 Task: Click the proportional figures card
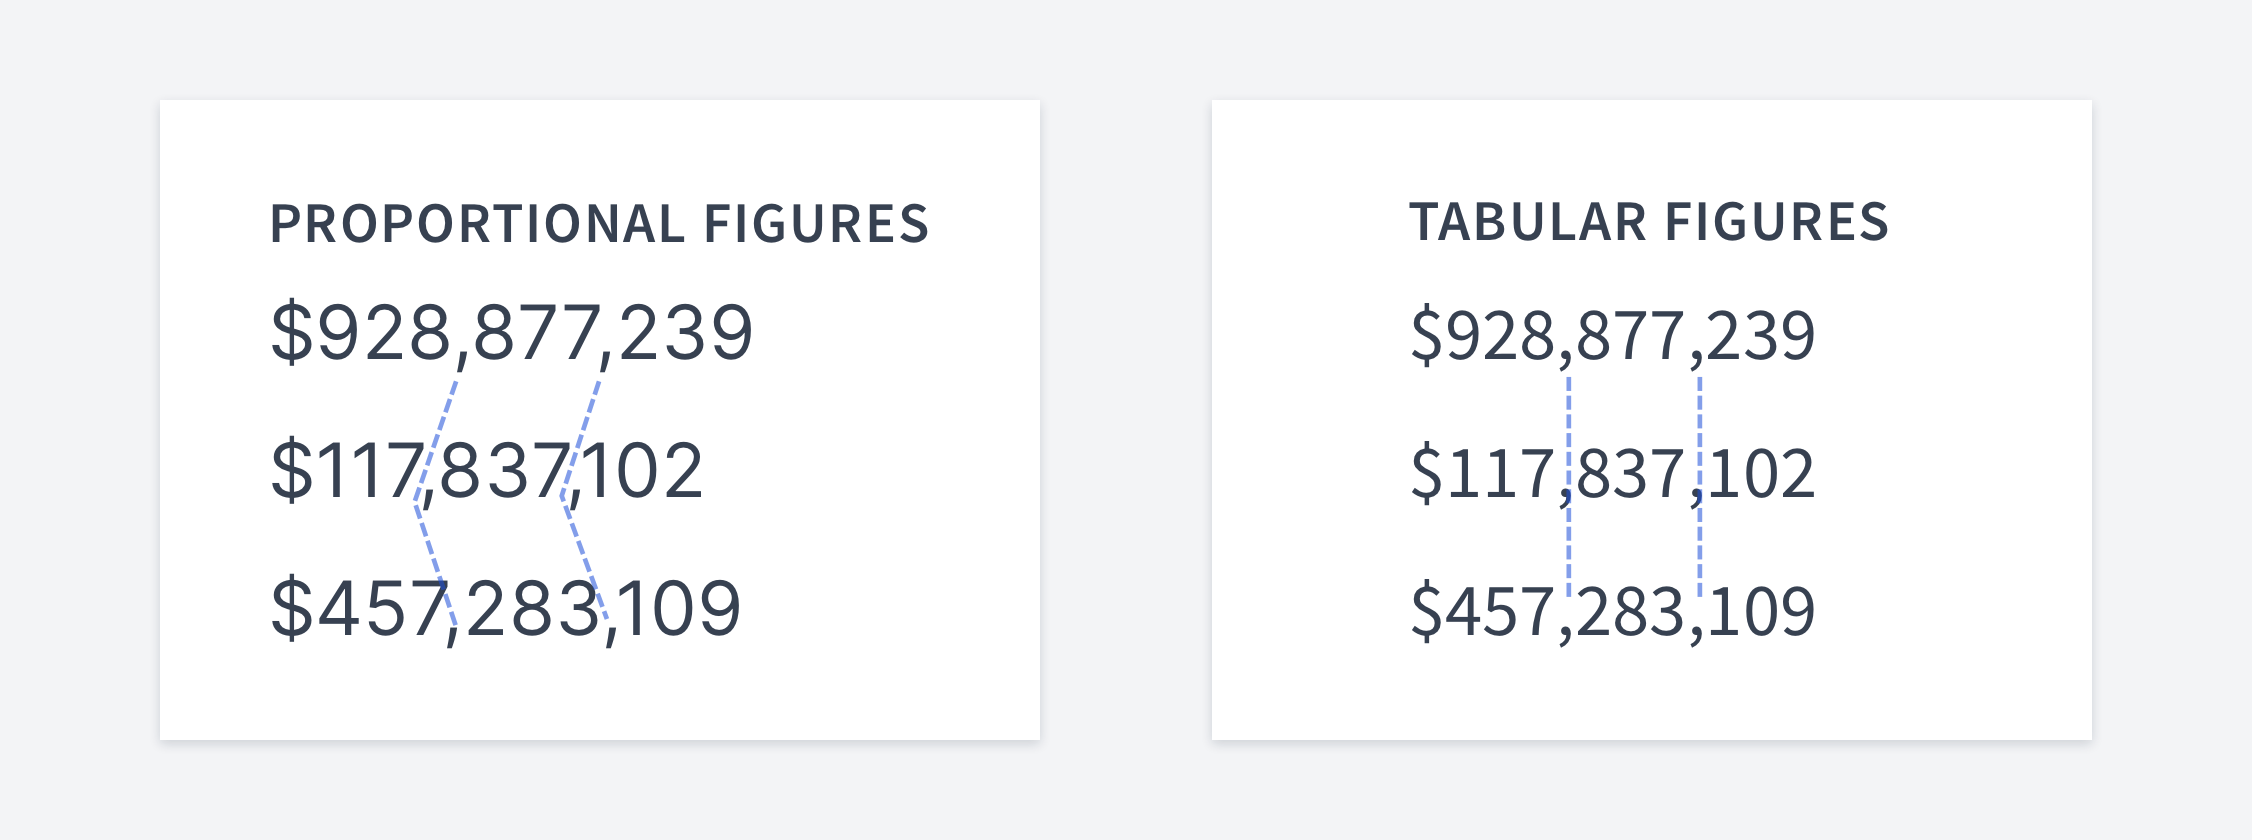600,420
